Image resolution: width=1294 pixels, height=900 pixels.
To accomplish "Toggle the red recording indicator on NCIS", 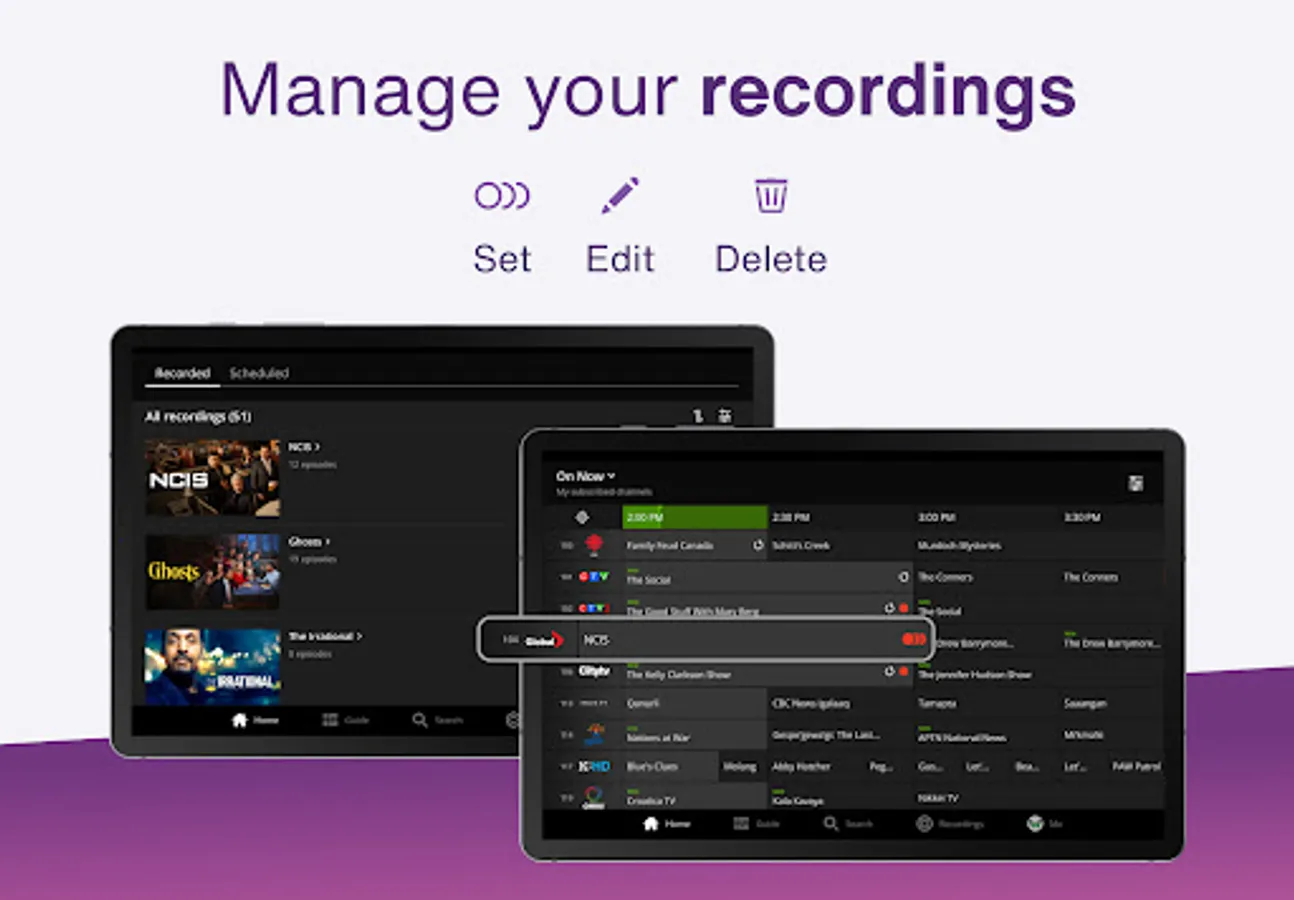I will (914, 638).
